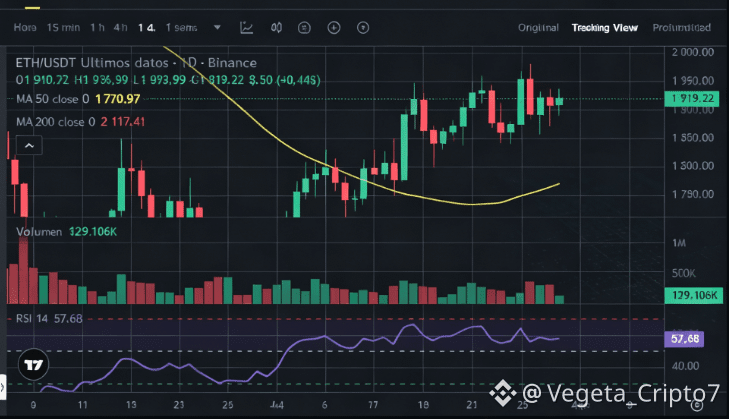729x419 pixels.
Task: Click the candlestick chart type icon
Action: pos(276,27)
